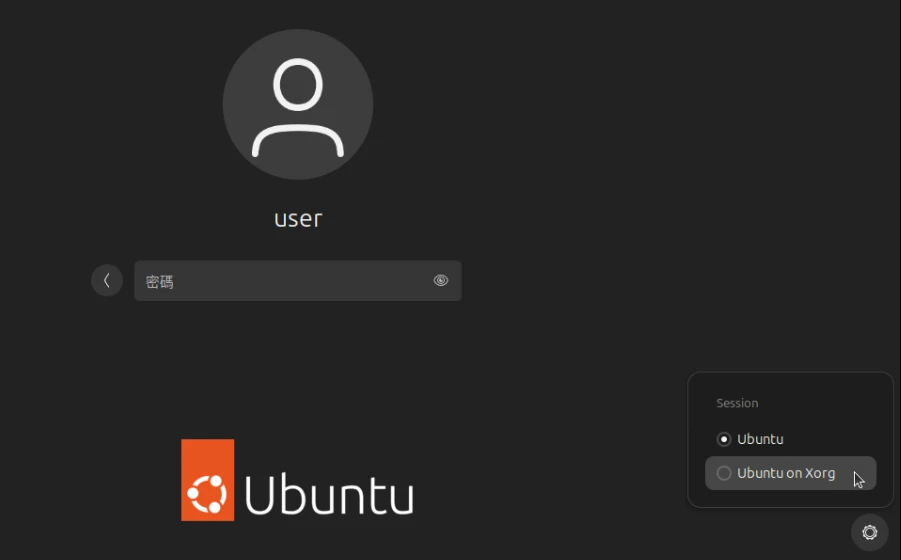Click the "user" account name label
The image size is (901, 560).
pyautogui.click(x=298, y=218)
